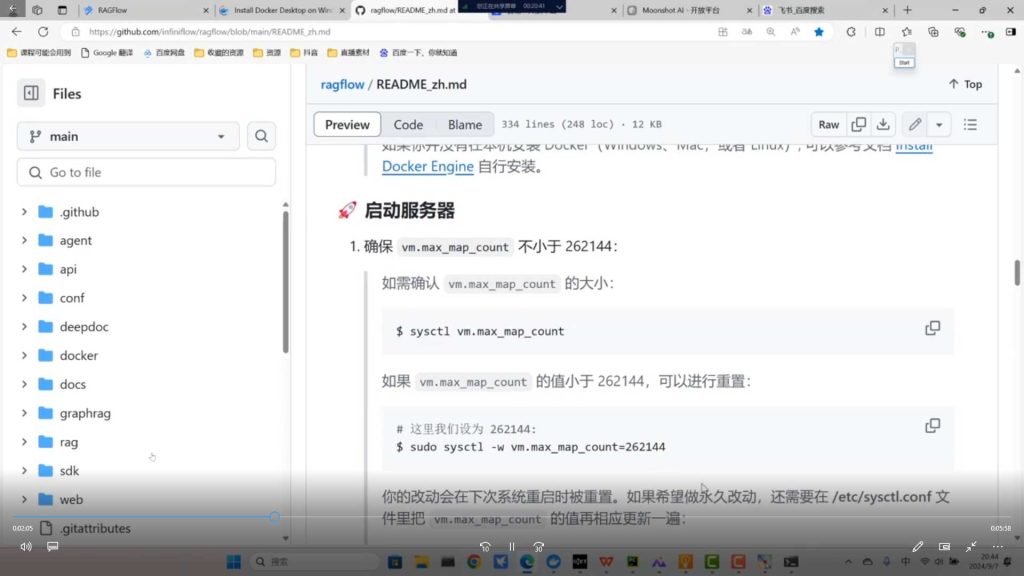The width and height of the screenshot is (1024, 576).
Task: Switch to RAGFlow browser tab
Action: click(147, 10)
